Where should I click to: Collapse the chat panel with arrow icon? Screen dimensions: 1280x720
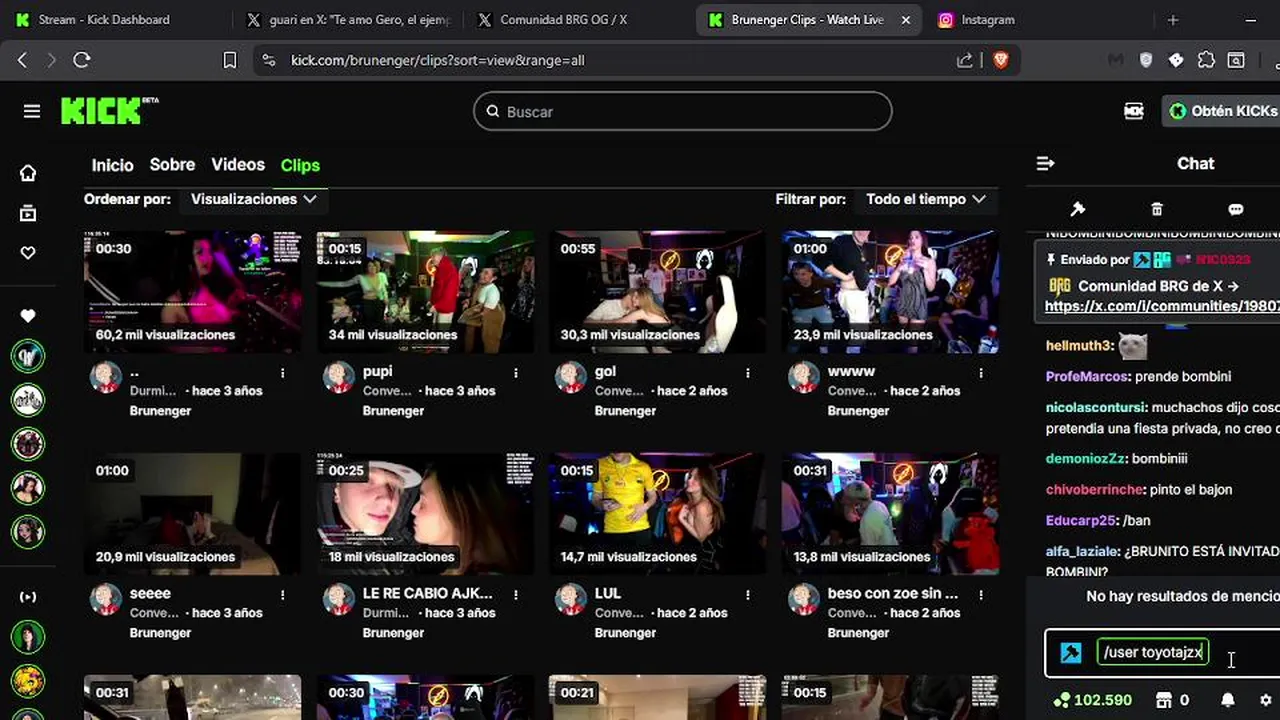tap(1046, 163)
